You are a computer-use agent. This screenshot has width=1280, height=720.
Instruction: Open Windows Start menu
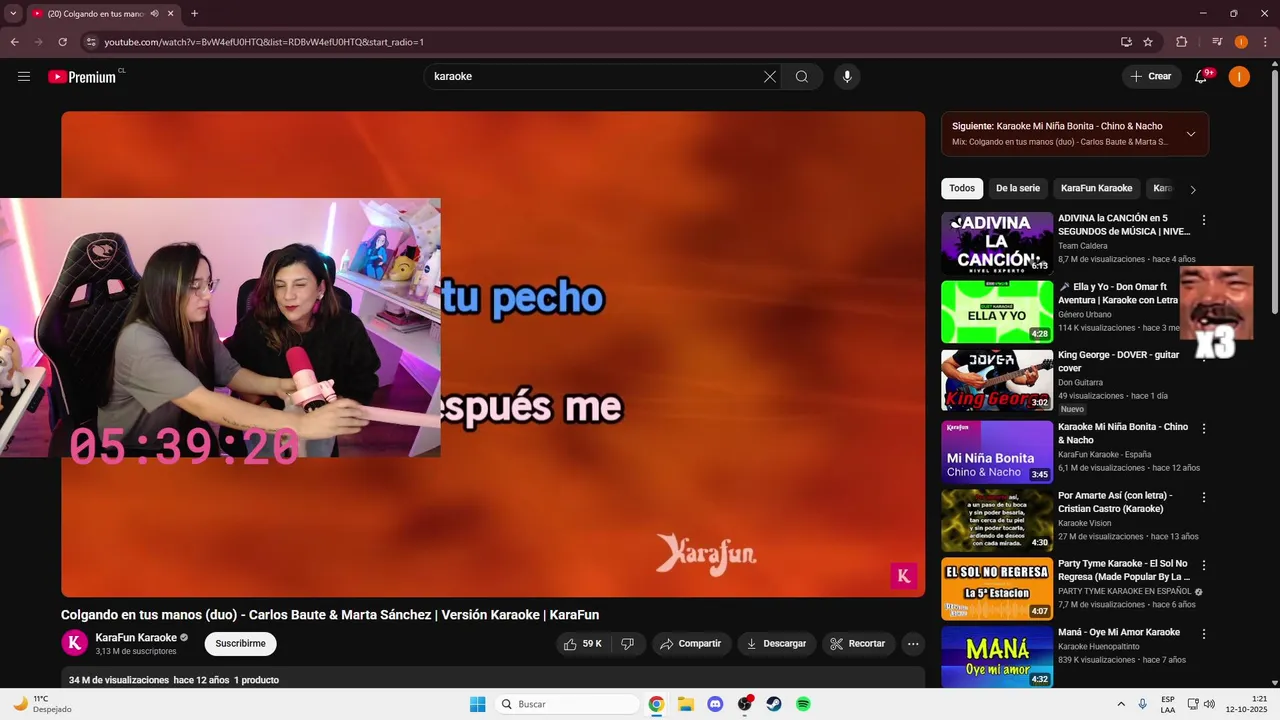(x=478, y=704)
